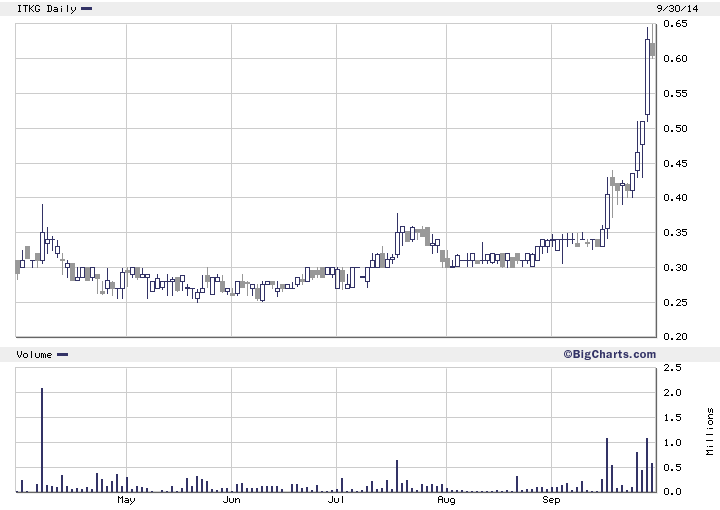Click the 0.5 volume axis label

(672, 467)
